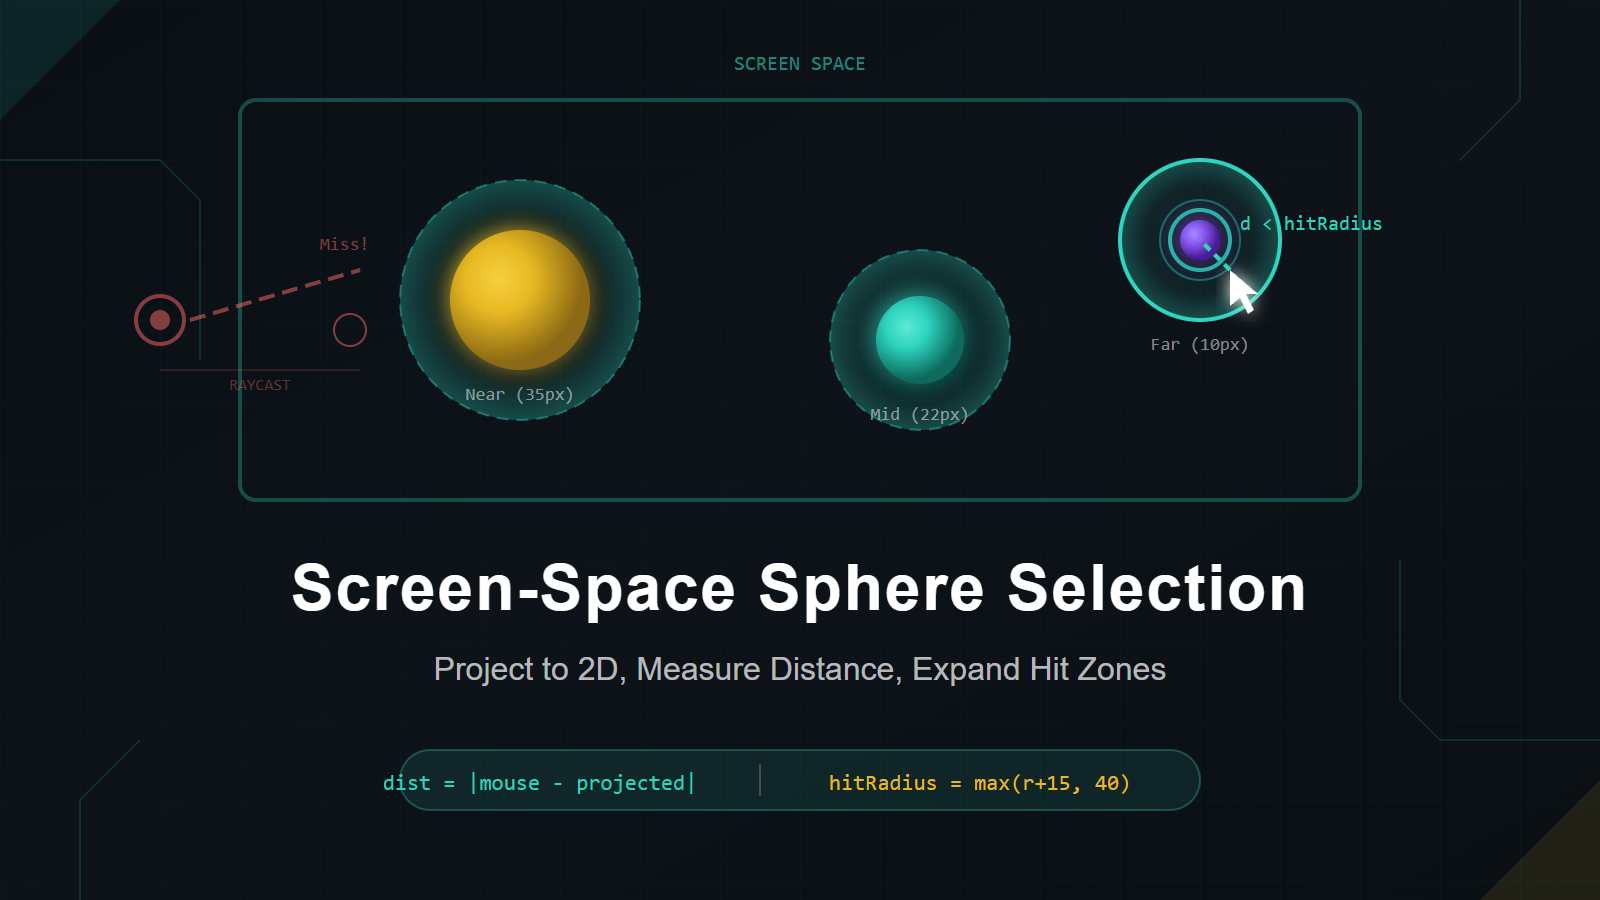Select the 'Project to 2D' subtitle text
1600x900 pixels.
coord(799,669)
